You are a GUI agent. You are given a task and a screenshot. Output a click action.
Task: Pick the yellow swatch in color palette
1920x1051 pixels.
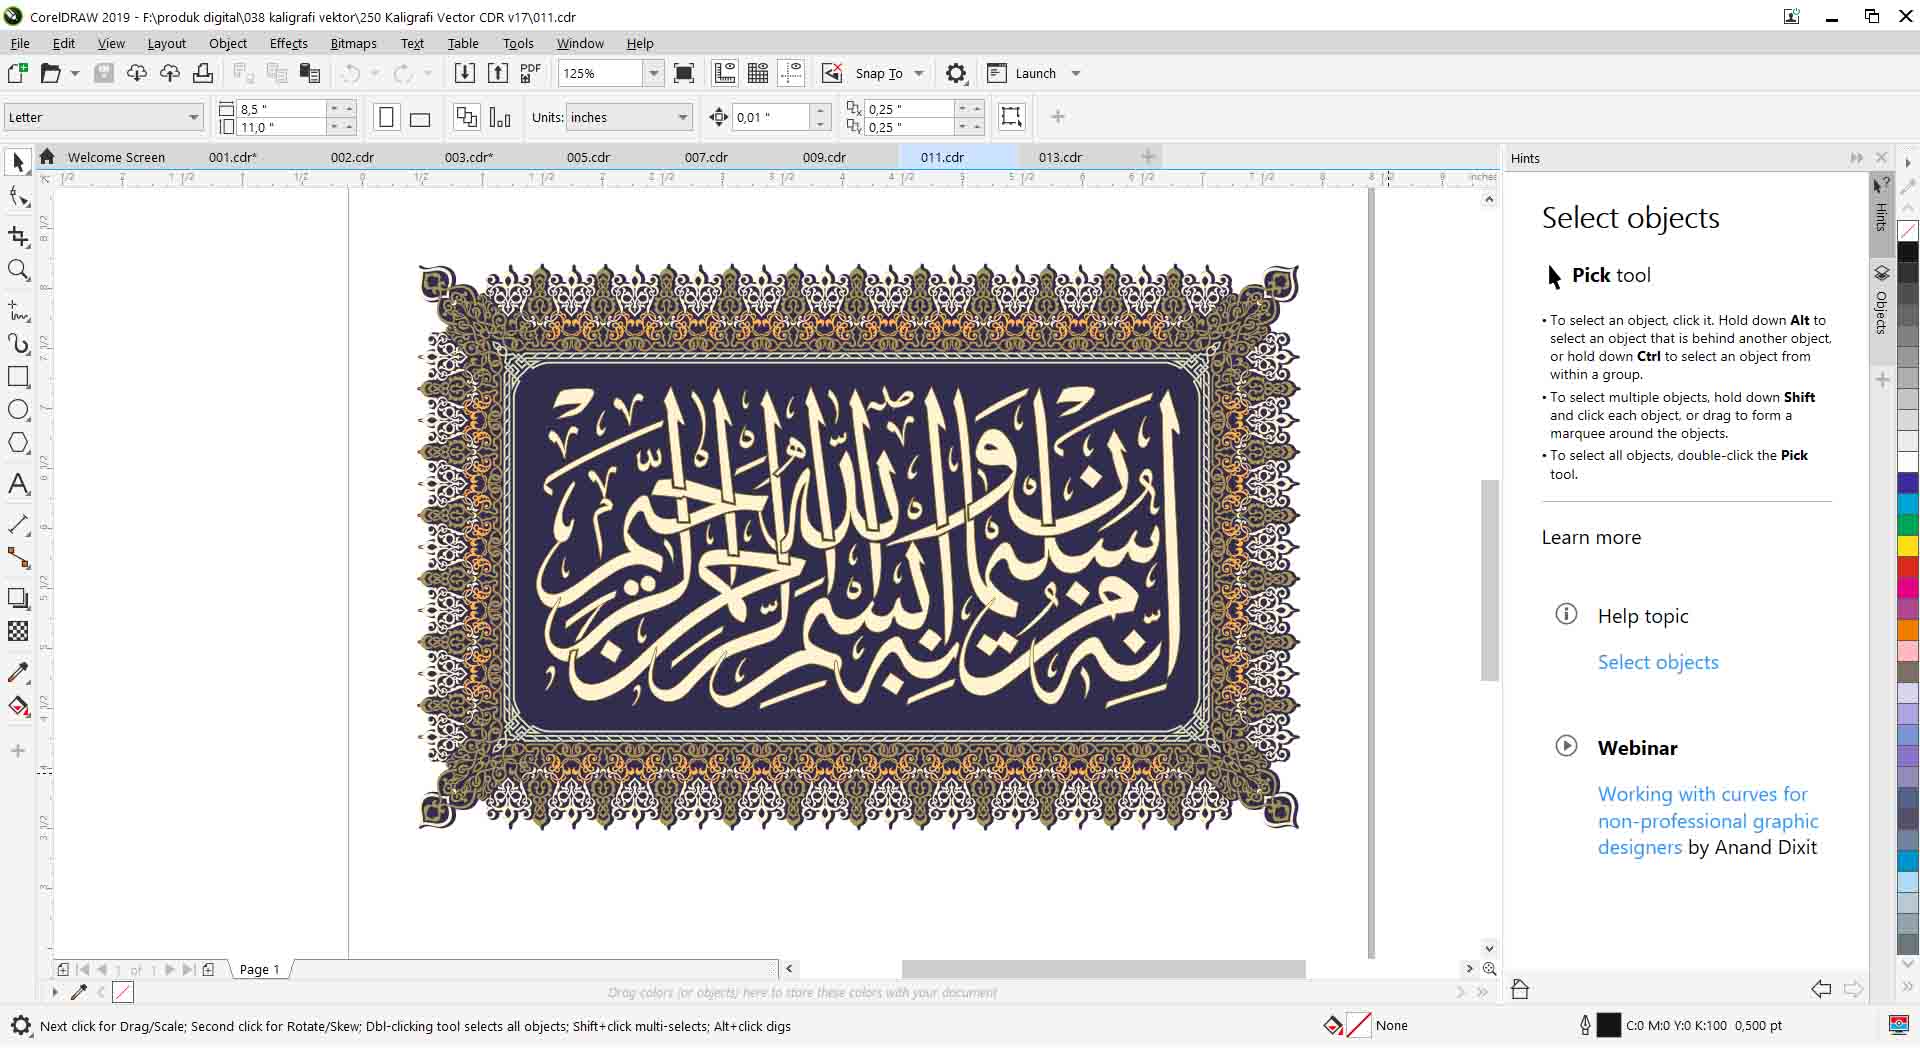point(1908,546)
